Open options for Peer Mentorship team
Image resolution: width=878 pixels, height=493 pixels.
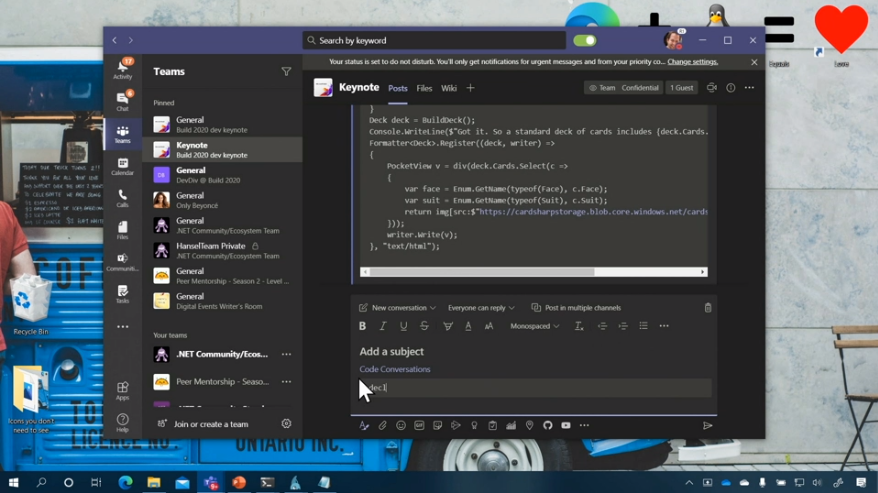coord(286,382)
